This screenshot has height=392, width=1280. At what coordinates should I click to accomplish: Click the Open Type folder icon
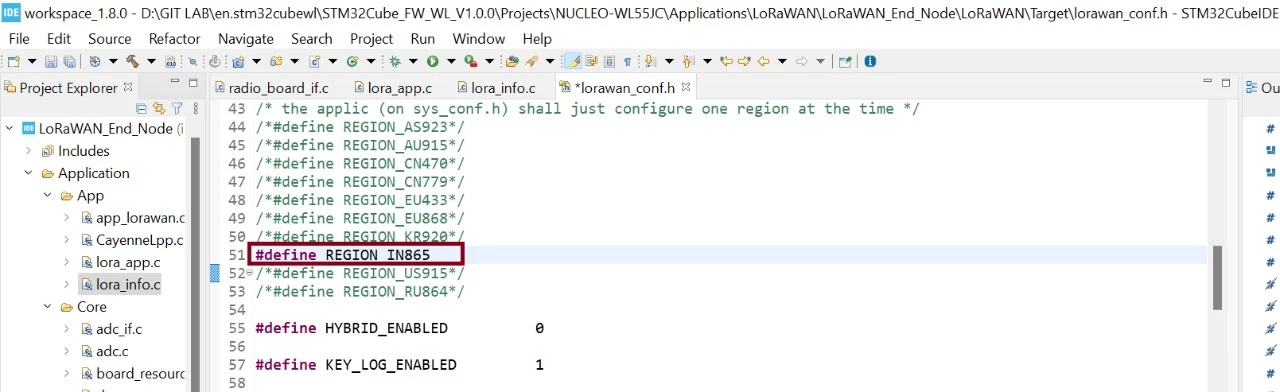(512, 61)
